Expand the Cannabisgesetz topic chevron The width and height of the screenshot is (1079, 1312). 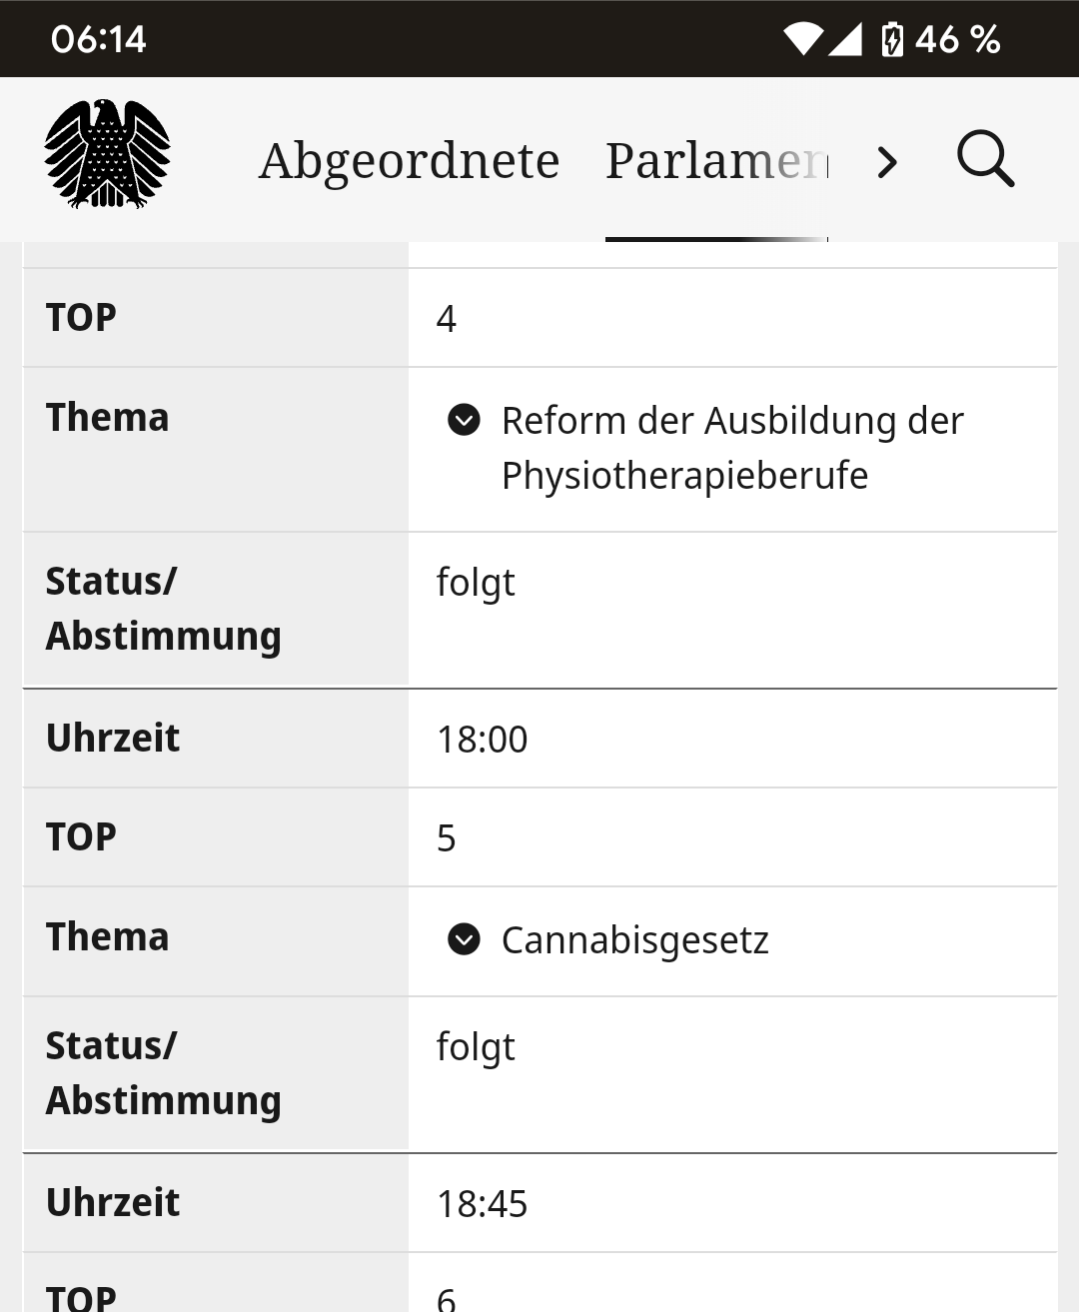point(464,940)
